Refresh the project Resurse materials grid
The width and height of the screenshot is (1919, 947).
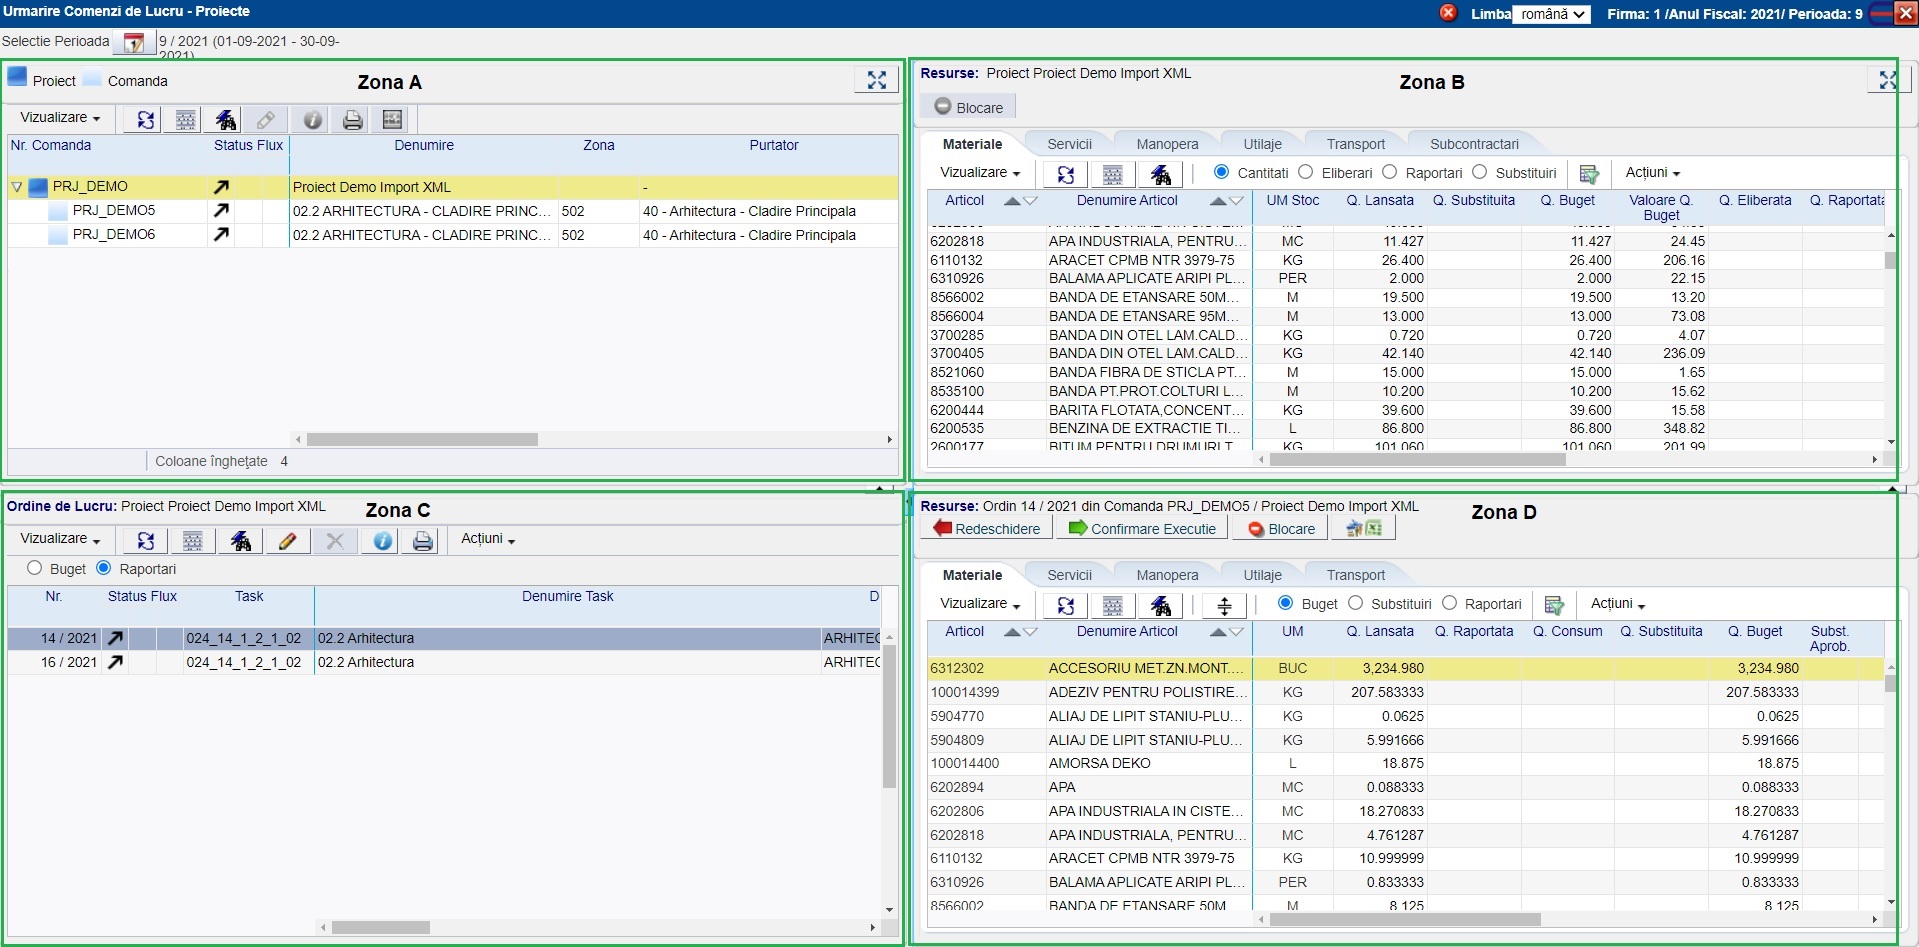tap(1065, 175)
